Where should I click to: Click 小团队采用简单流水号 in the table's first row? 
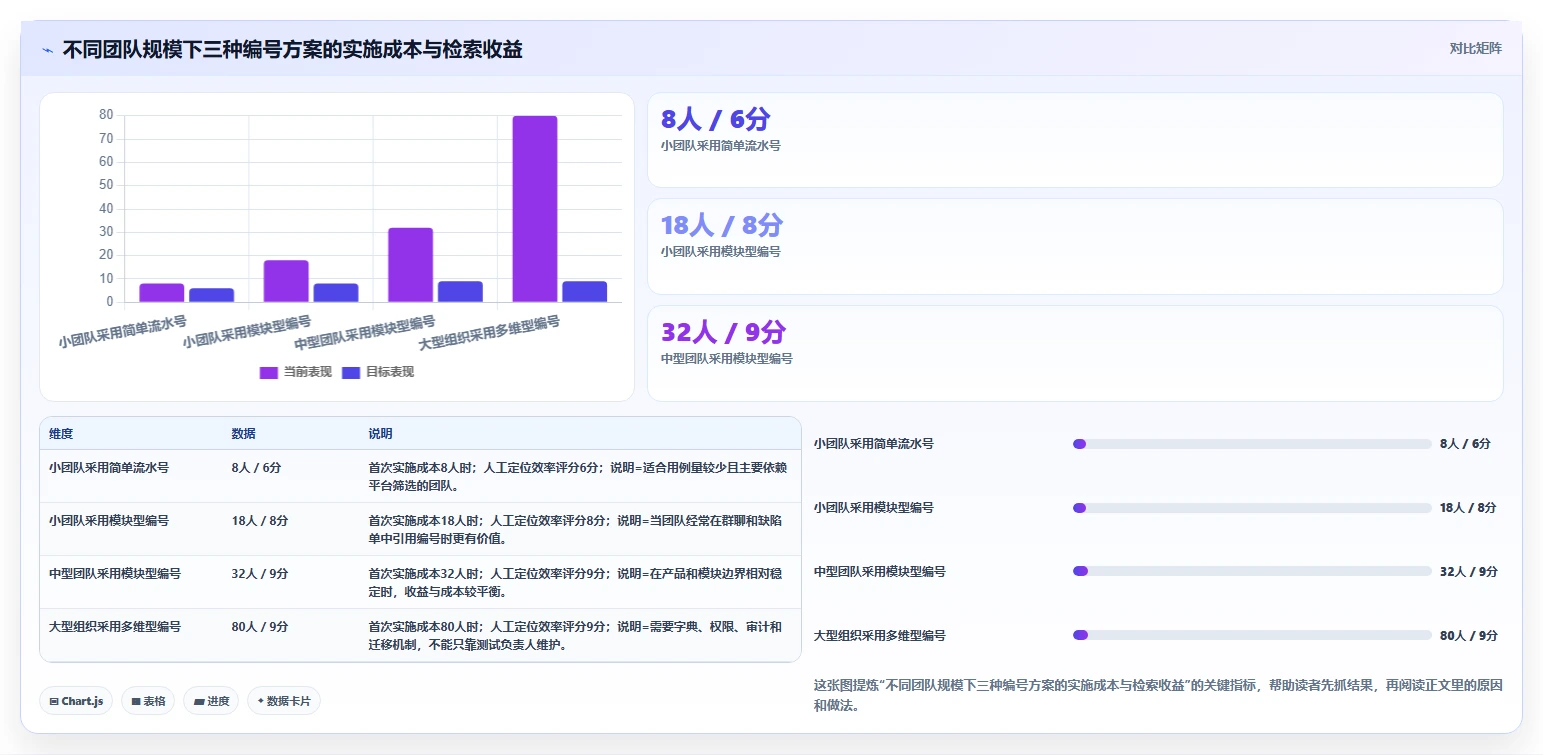(x=109, y=467)
